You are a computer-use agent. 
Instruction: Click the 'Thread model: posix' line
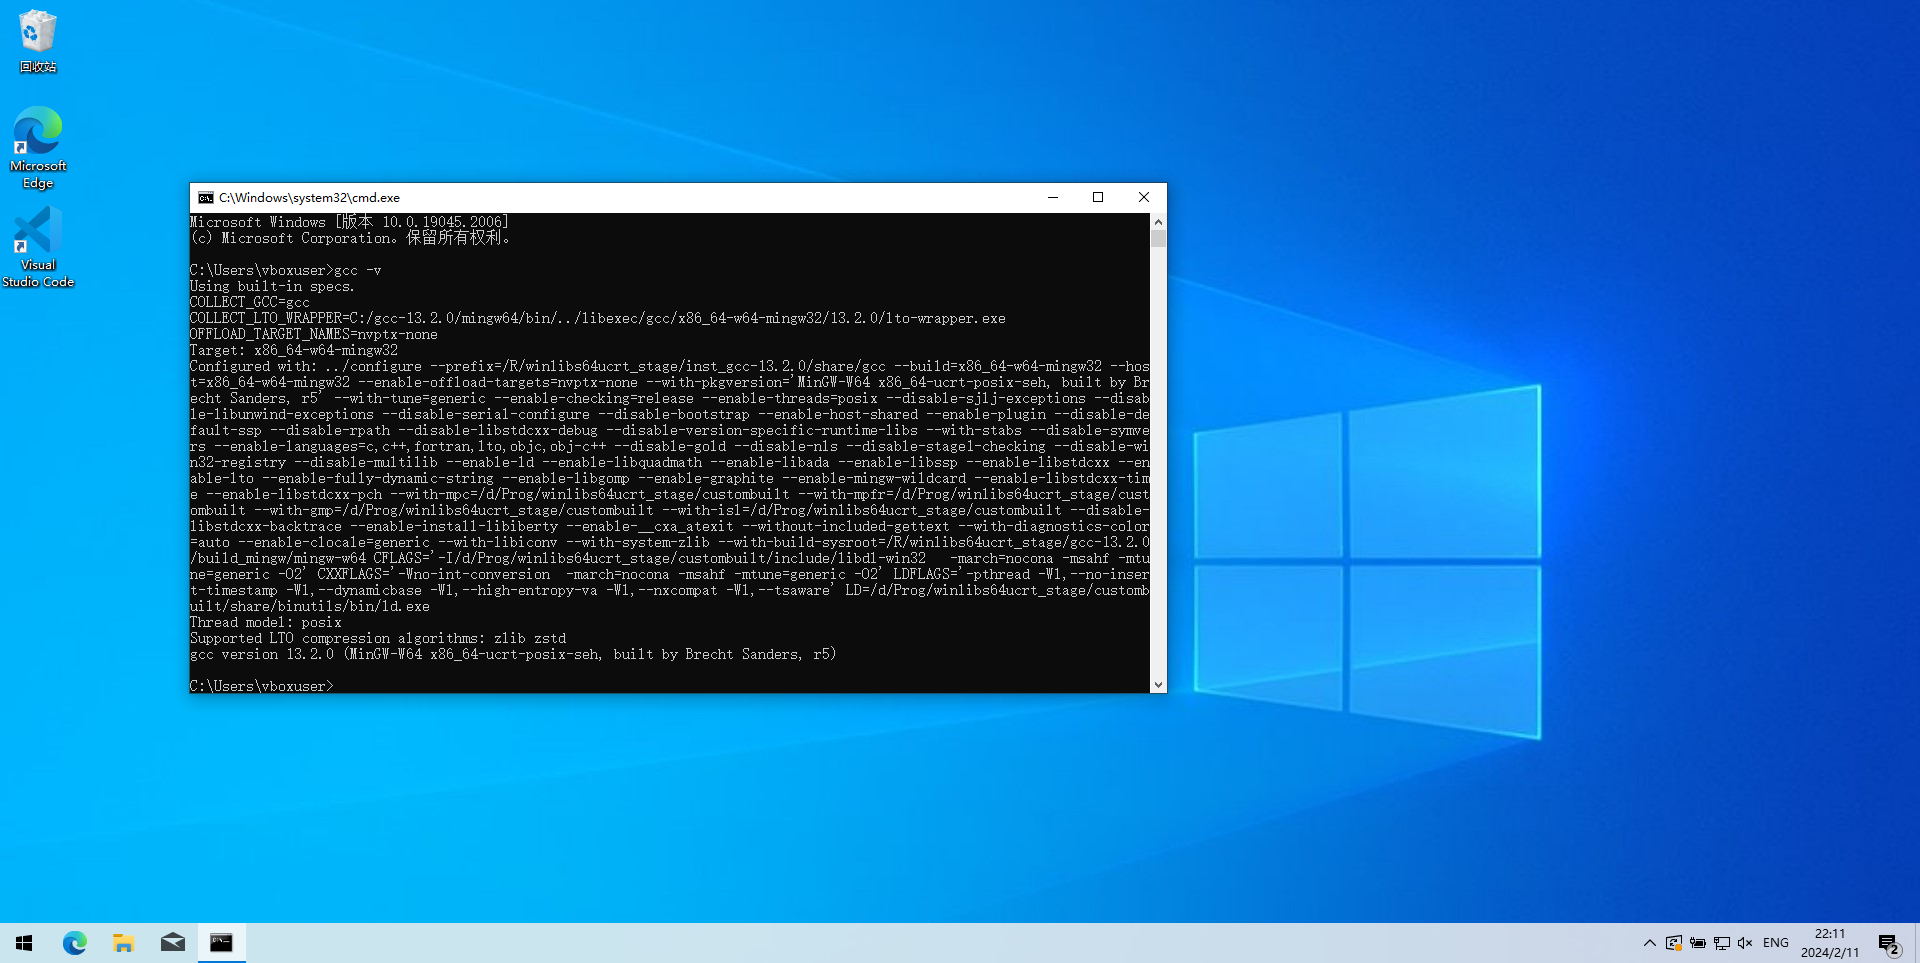tap(266, 623)
